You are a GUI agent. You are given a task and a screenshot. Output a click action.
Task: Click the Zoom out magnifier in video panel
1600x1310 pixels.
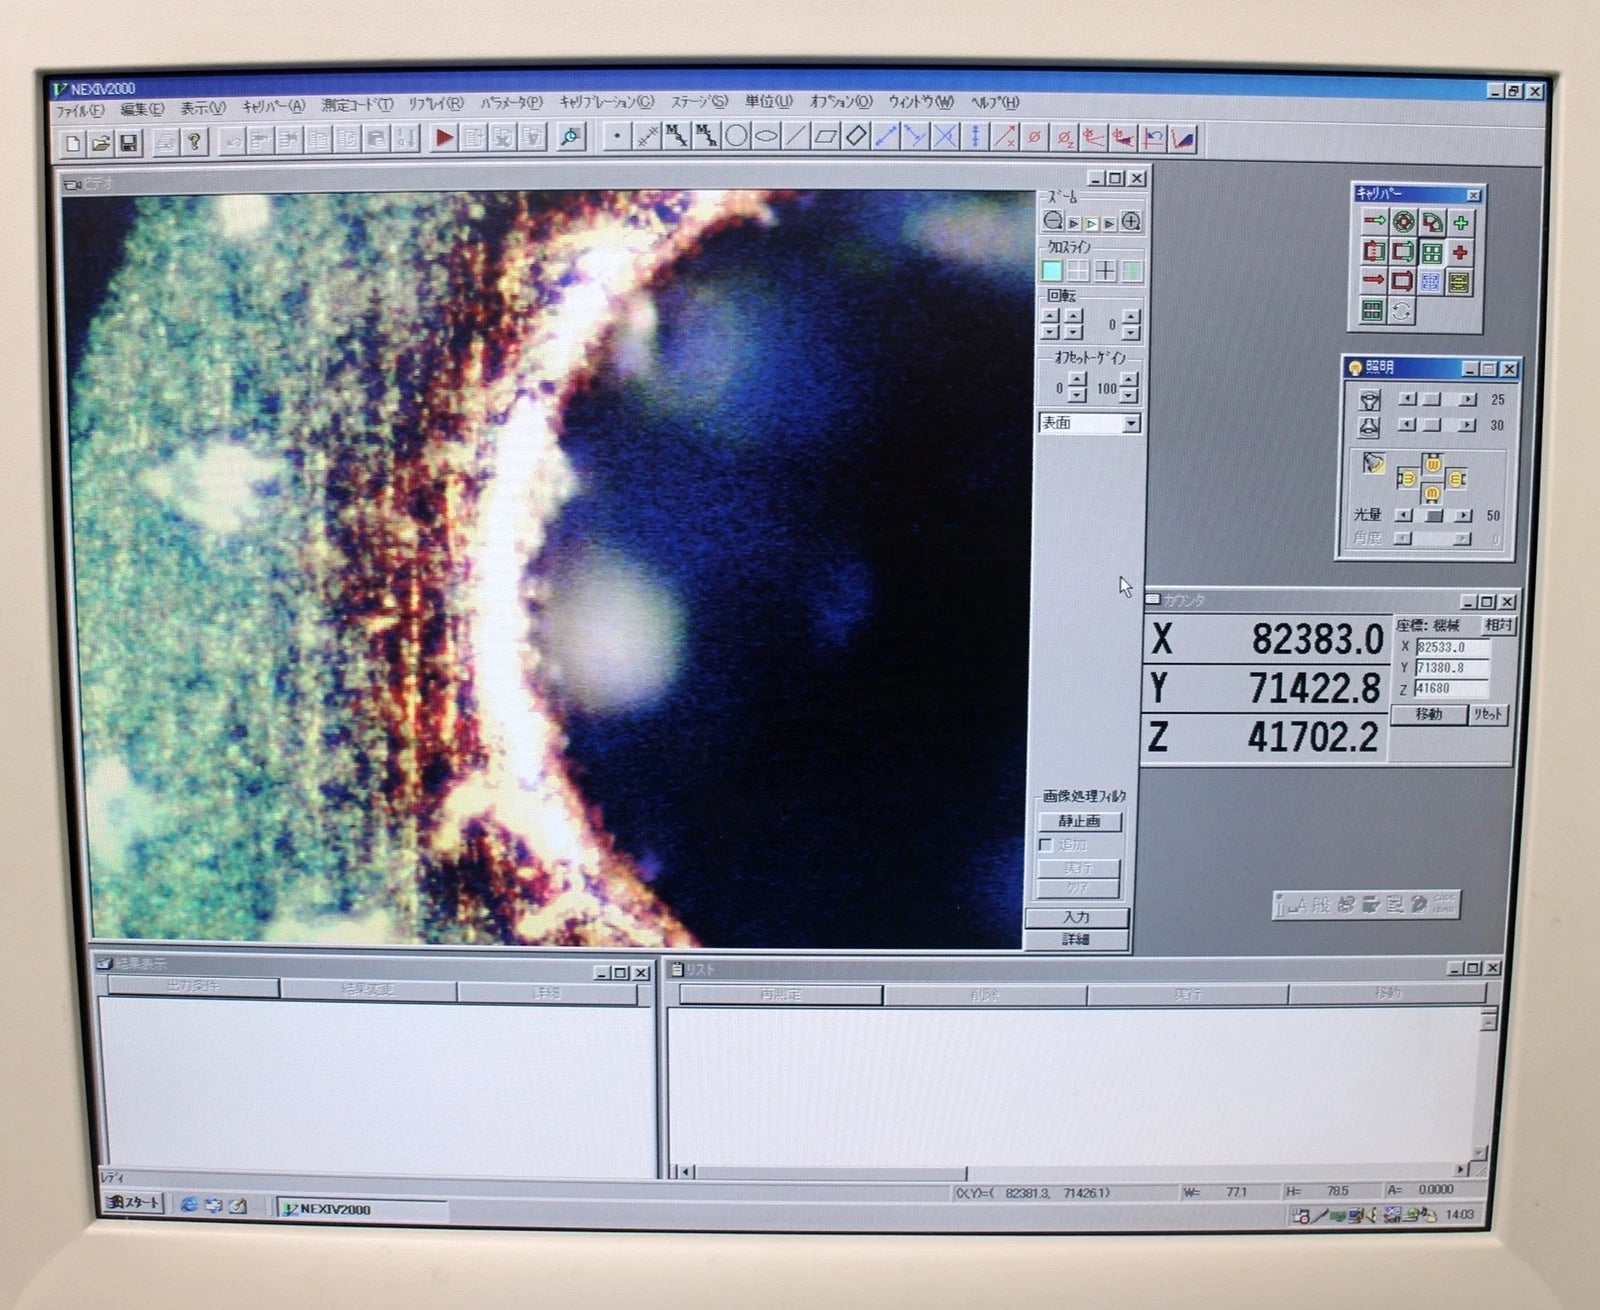pyautogui.click(x=1053, y=221)
